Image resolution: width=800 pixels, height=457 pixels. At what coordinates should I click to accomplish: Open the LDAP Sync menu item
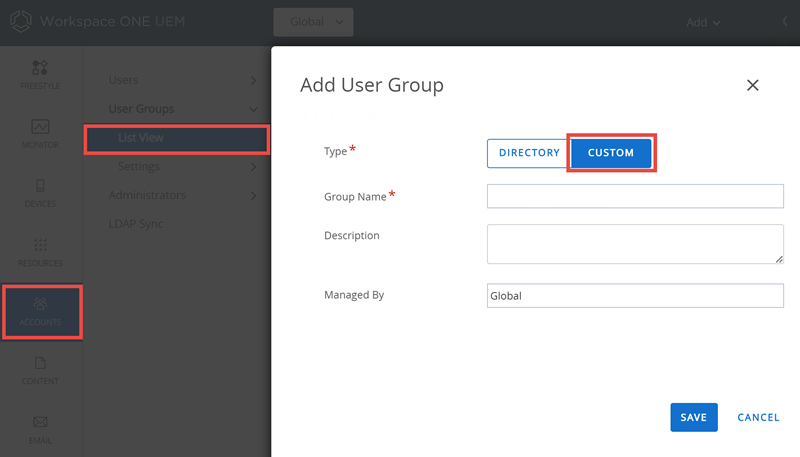click(x=136, y=224)
